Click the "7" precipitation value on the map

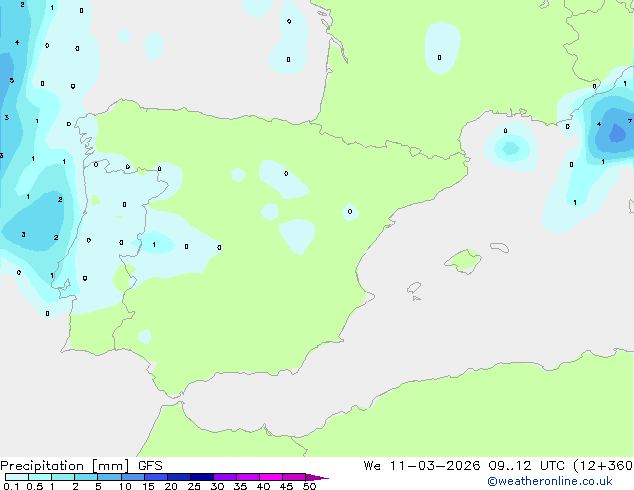click(630, 121)
